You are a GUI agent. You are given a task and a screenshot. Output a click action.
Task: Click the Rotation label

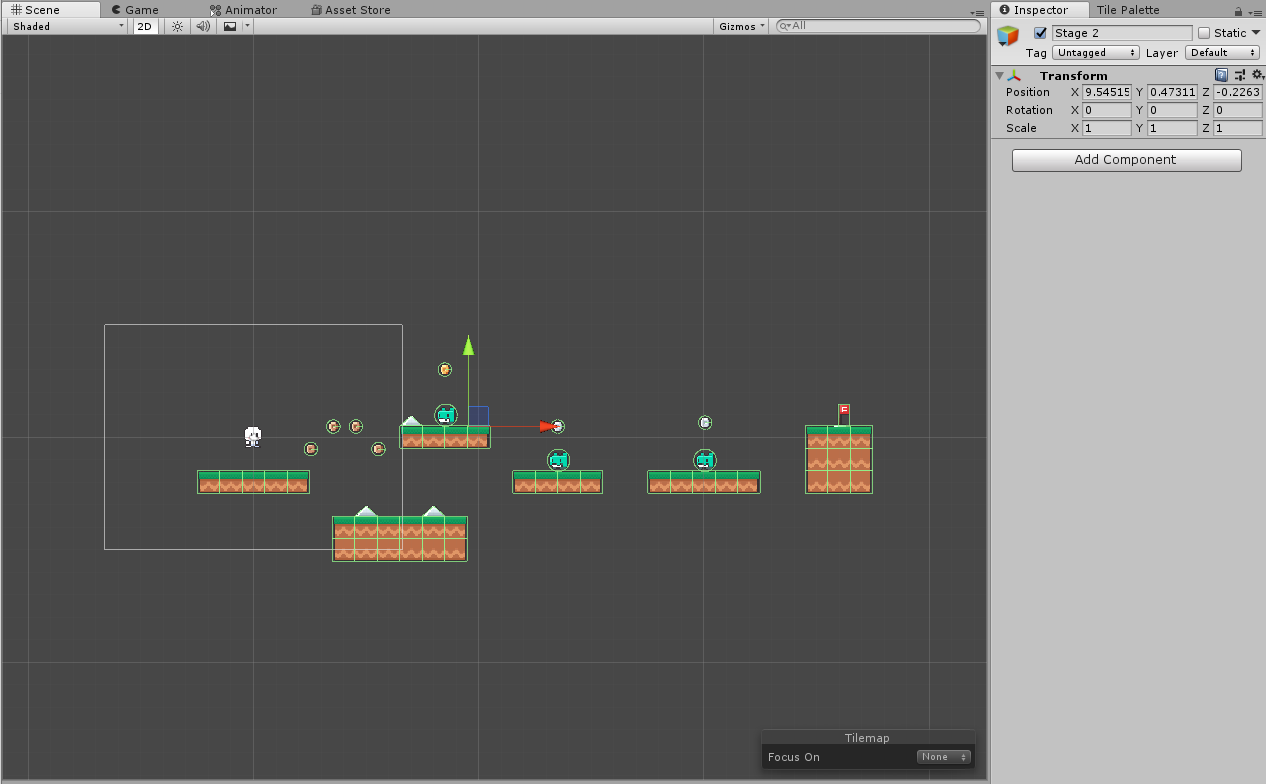pos(1029,110)
